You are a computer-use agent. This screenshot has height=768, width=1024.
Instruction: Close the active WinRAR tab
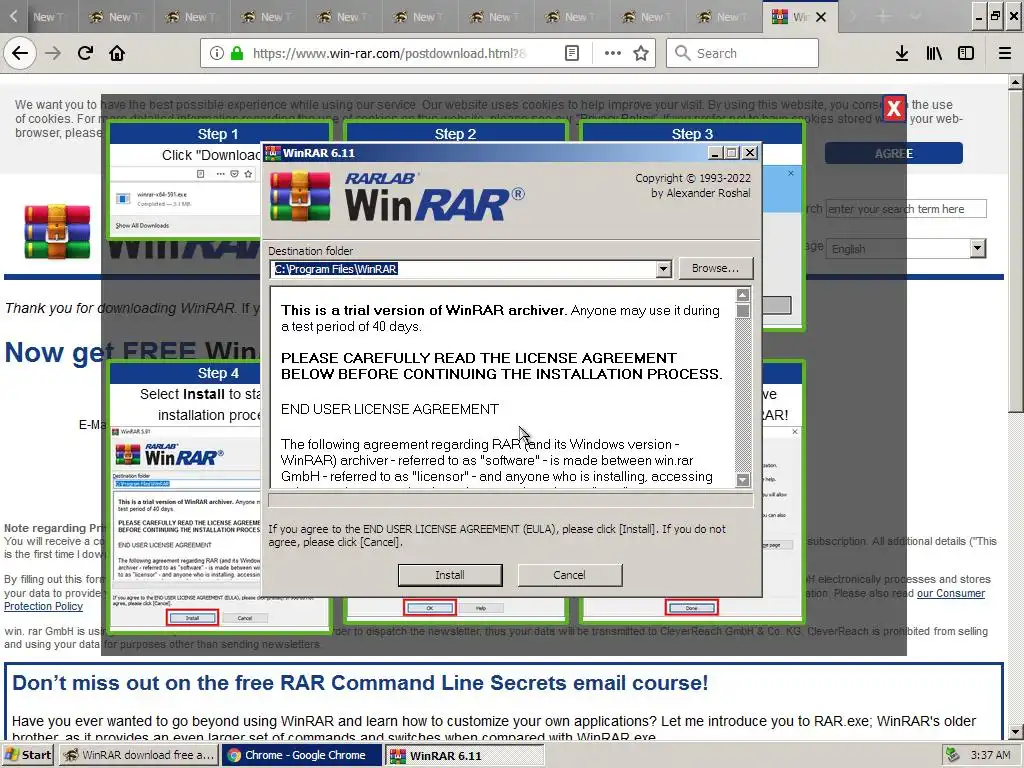[x=821, y=18]
